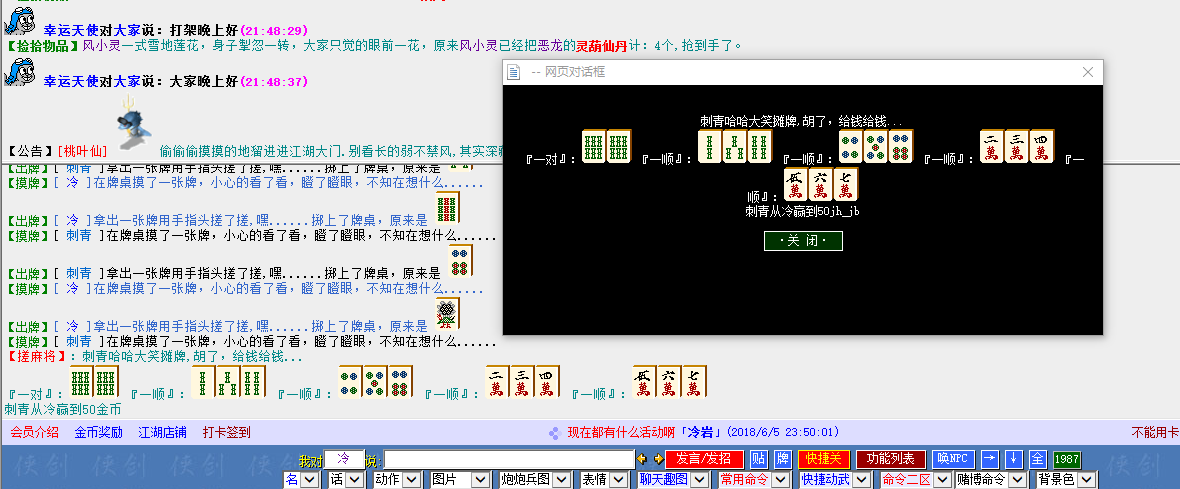Viewport: 1180px width, 489px height.
Task: Click the 贴 button
Action: (759, 459)
